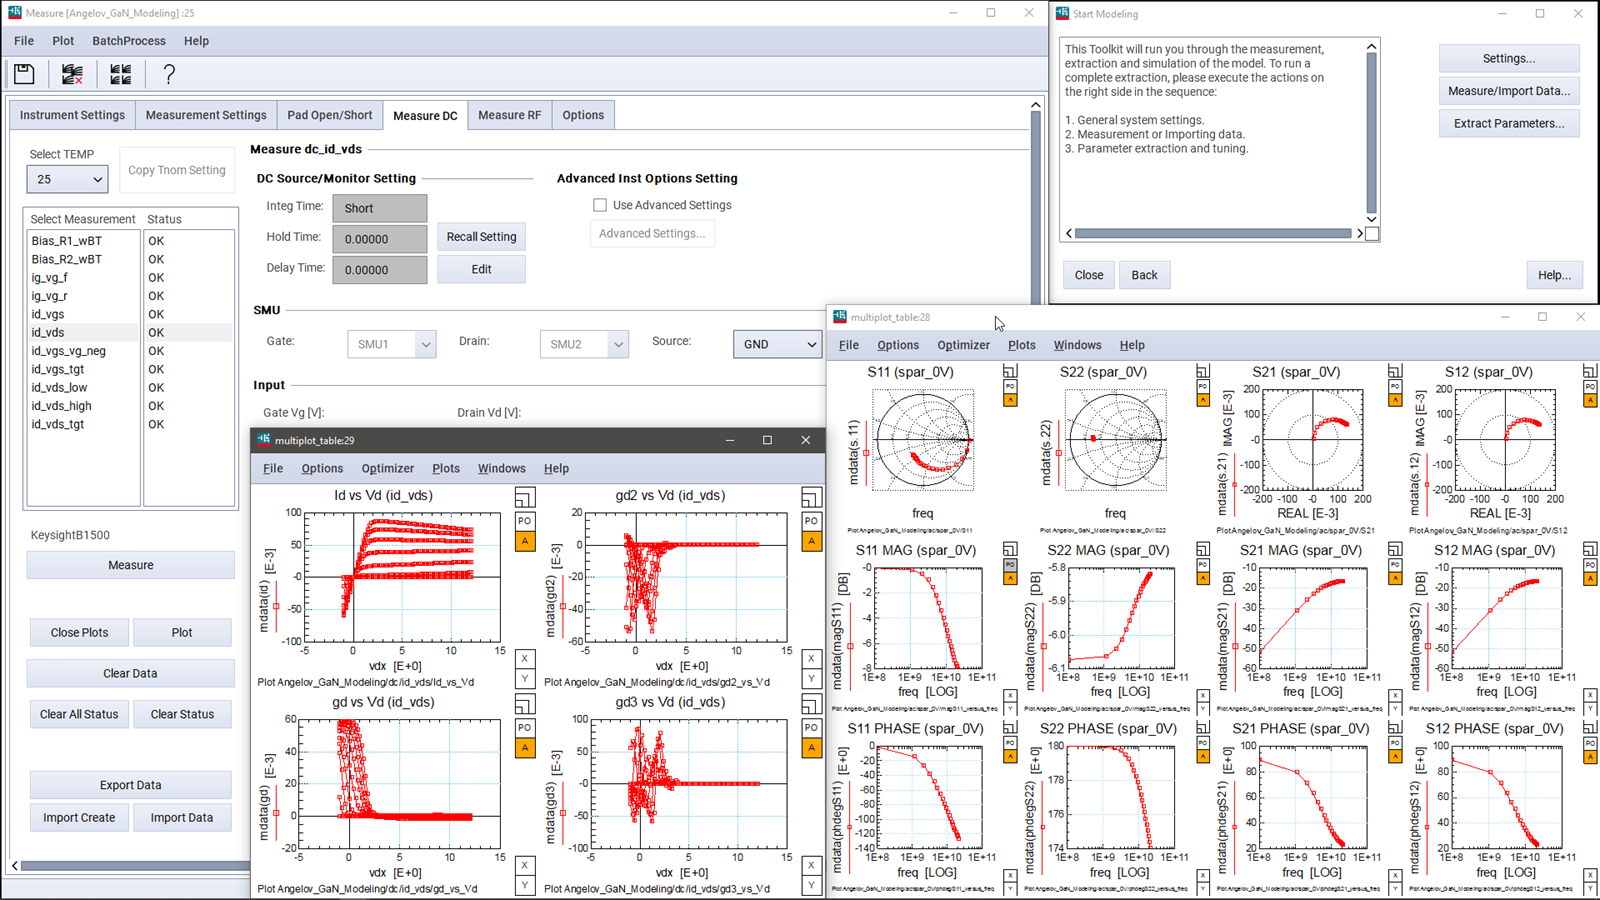
Task: Toggle the orange A marker on gd2 vs Vd plot
Action: click(x=811, y=541)
